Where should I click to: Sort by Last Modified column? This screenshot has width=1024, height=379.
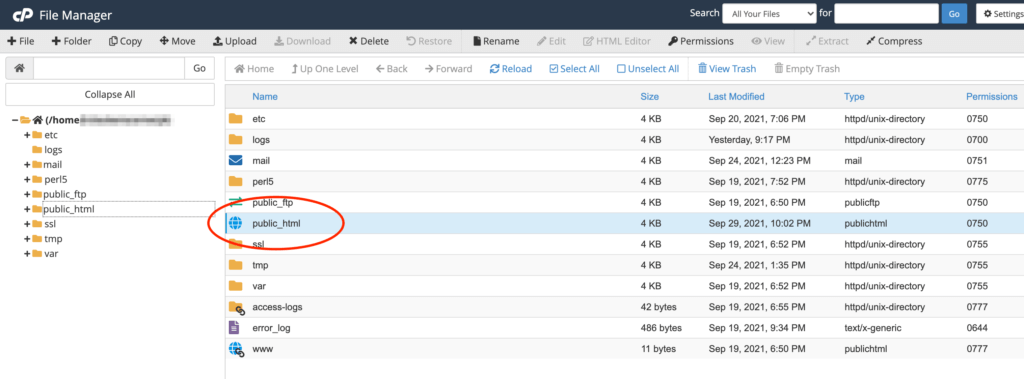tap(736, 97)
